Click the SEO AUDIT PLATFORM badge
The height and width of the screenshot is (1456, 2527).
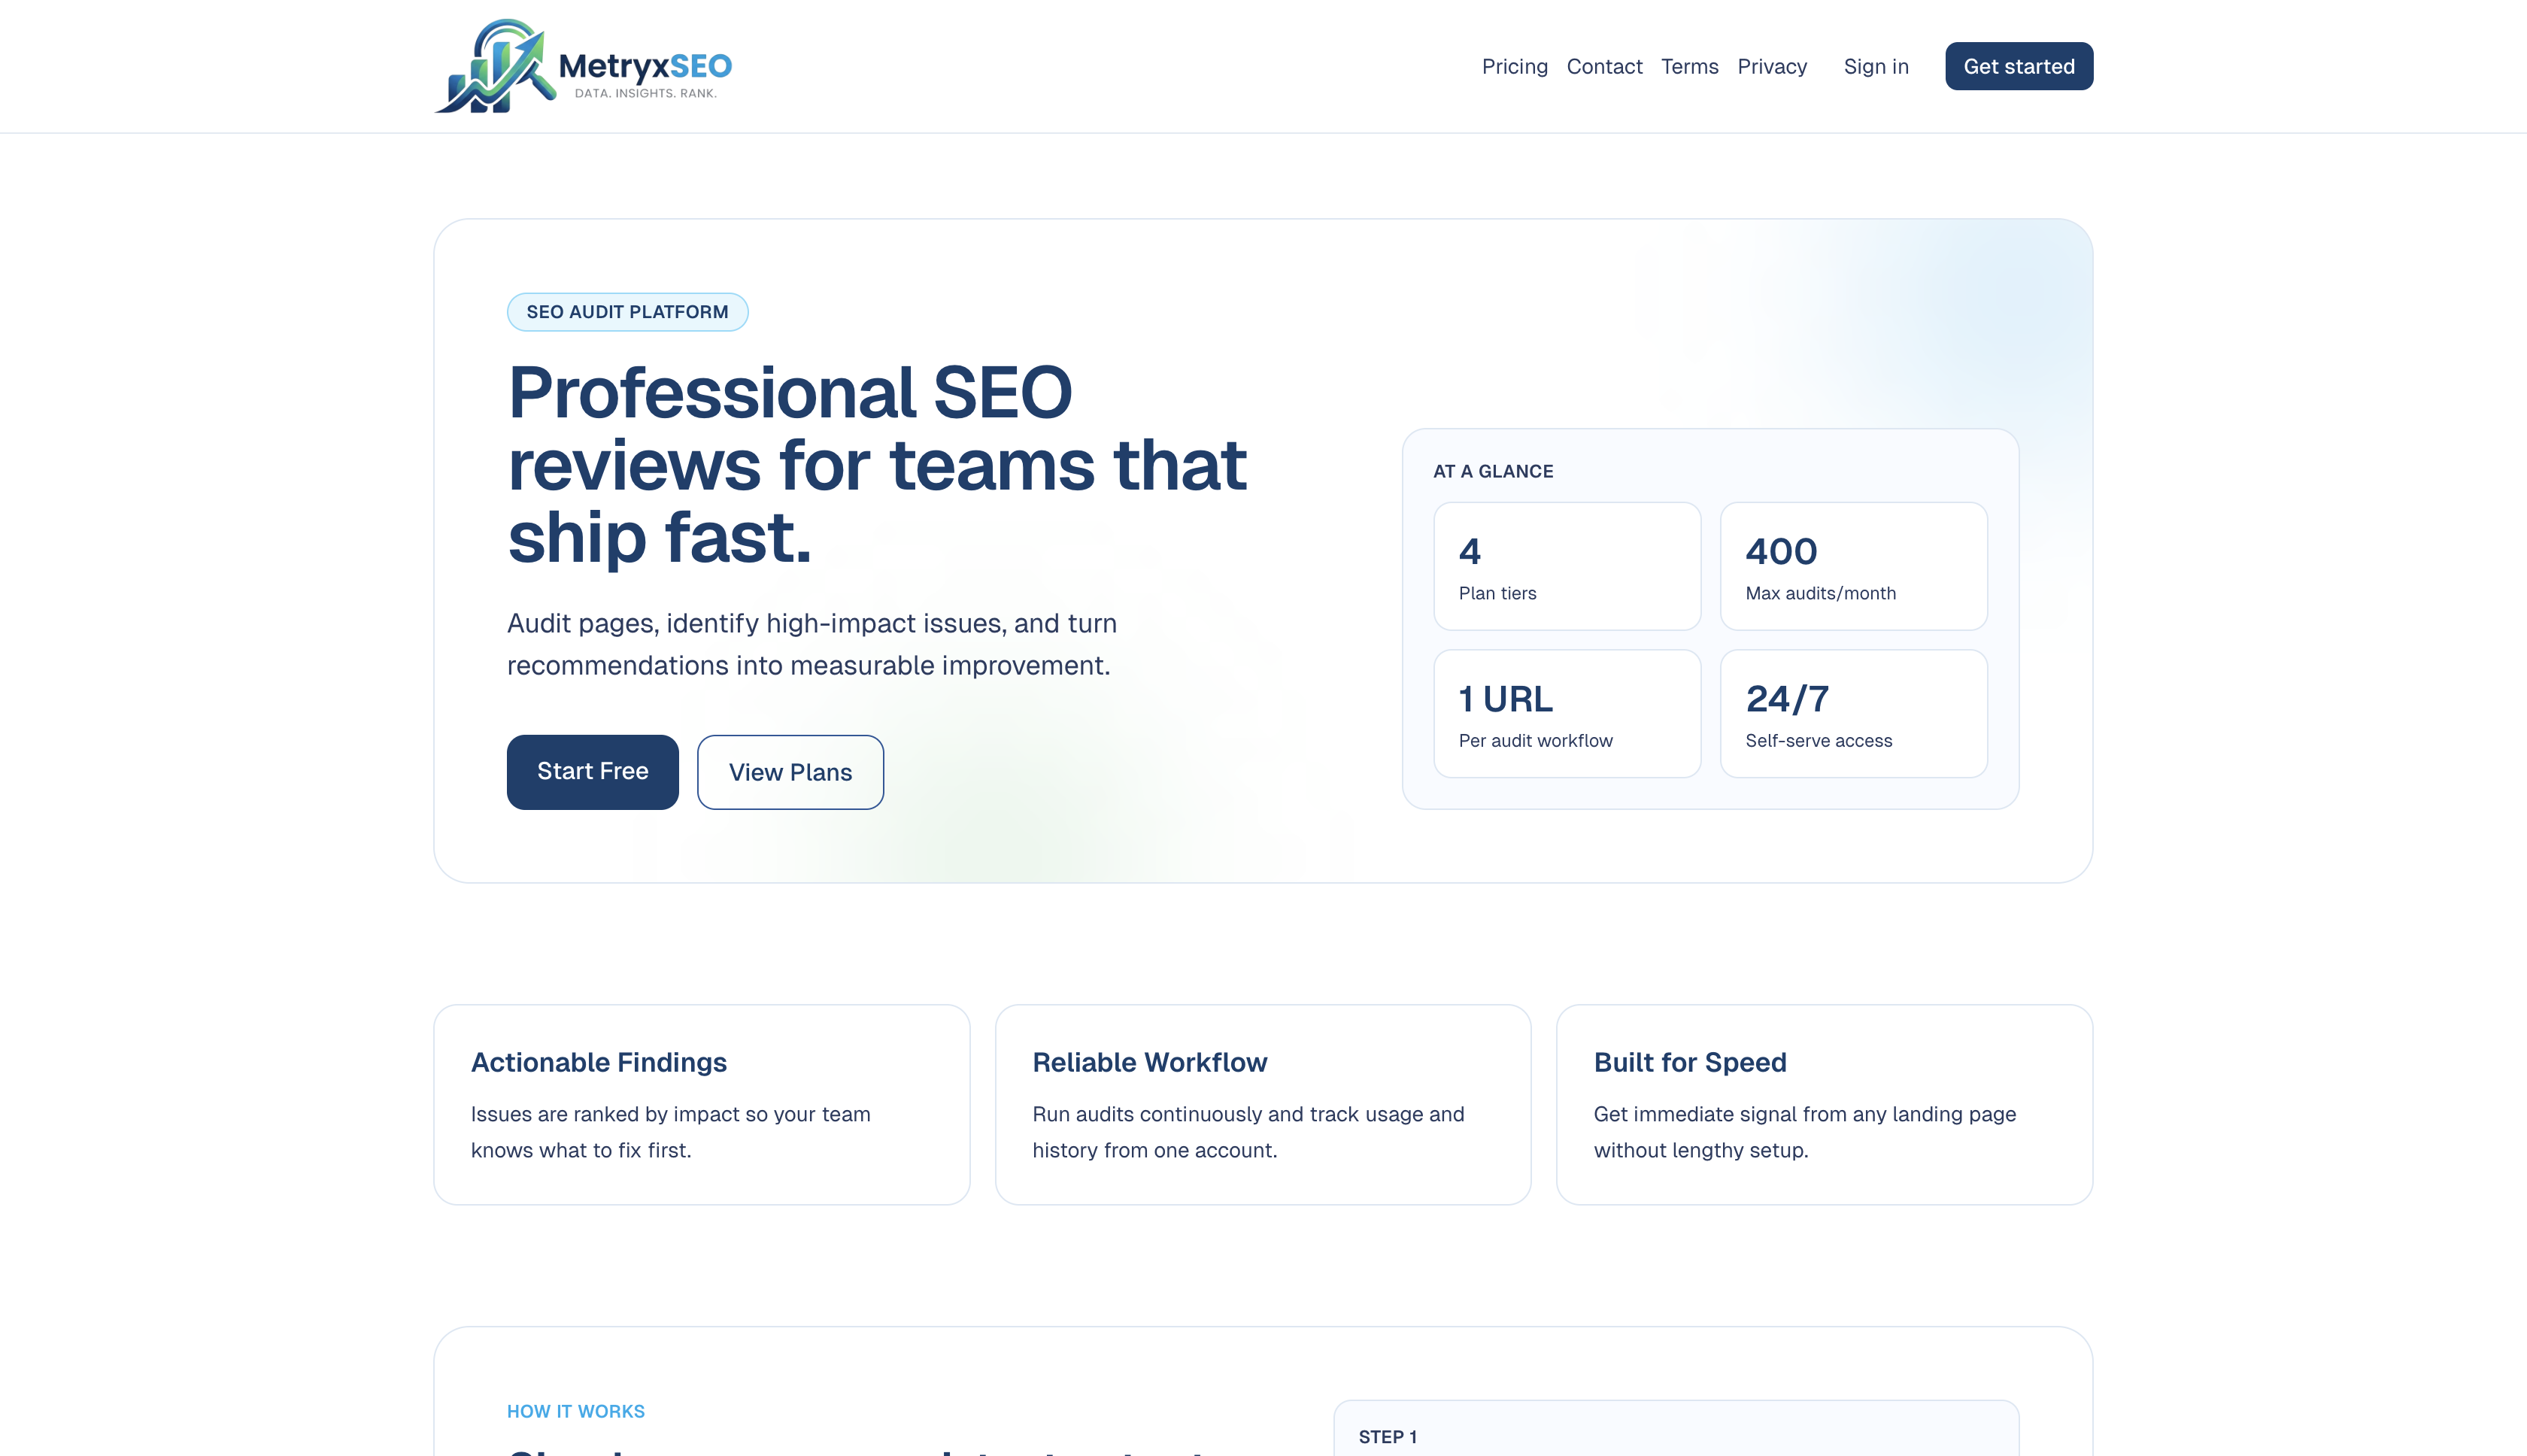[627, 311]
